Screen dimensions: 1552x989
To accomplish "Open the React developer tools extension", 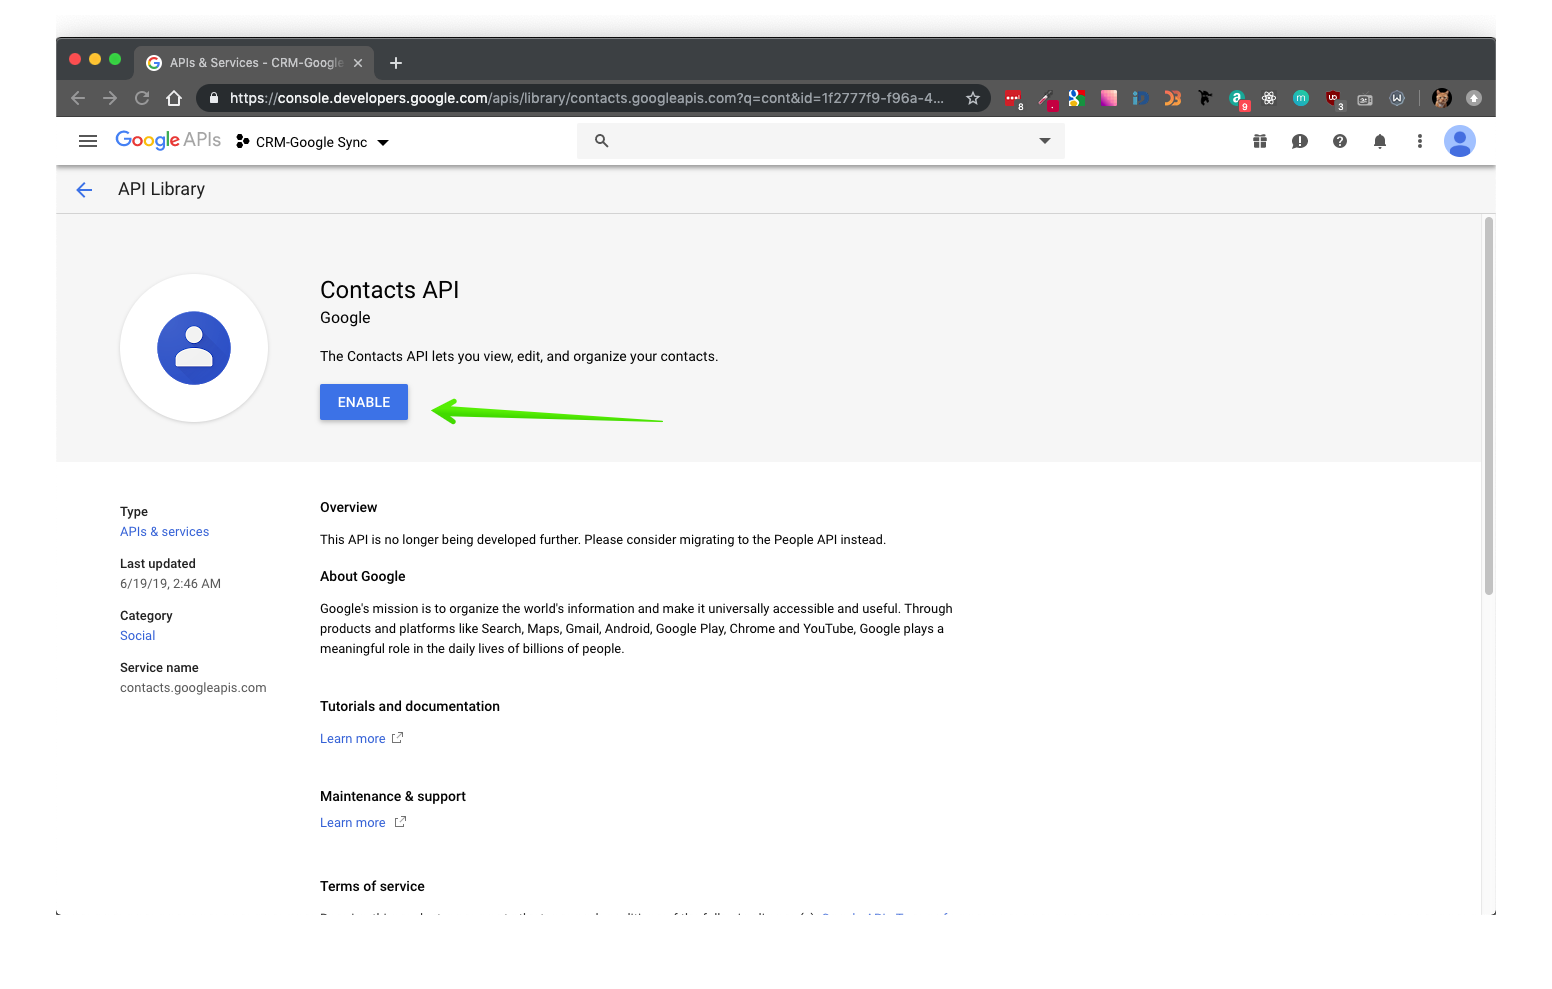I will 1269,98.
